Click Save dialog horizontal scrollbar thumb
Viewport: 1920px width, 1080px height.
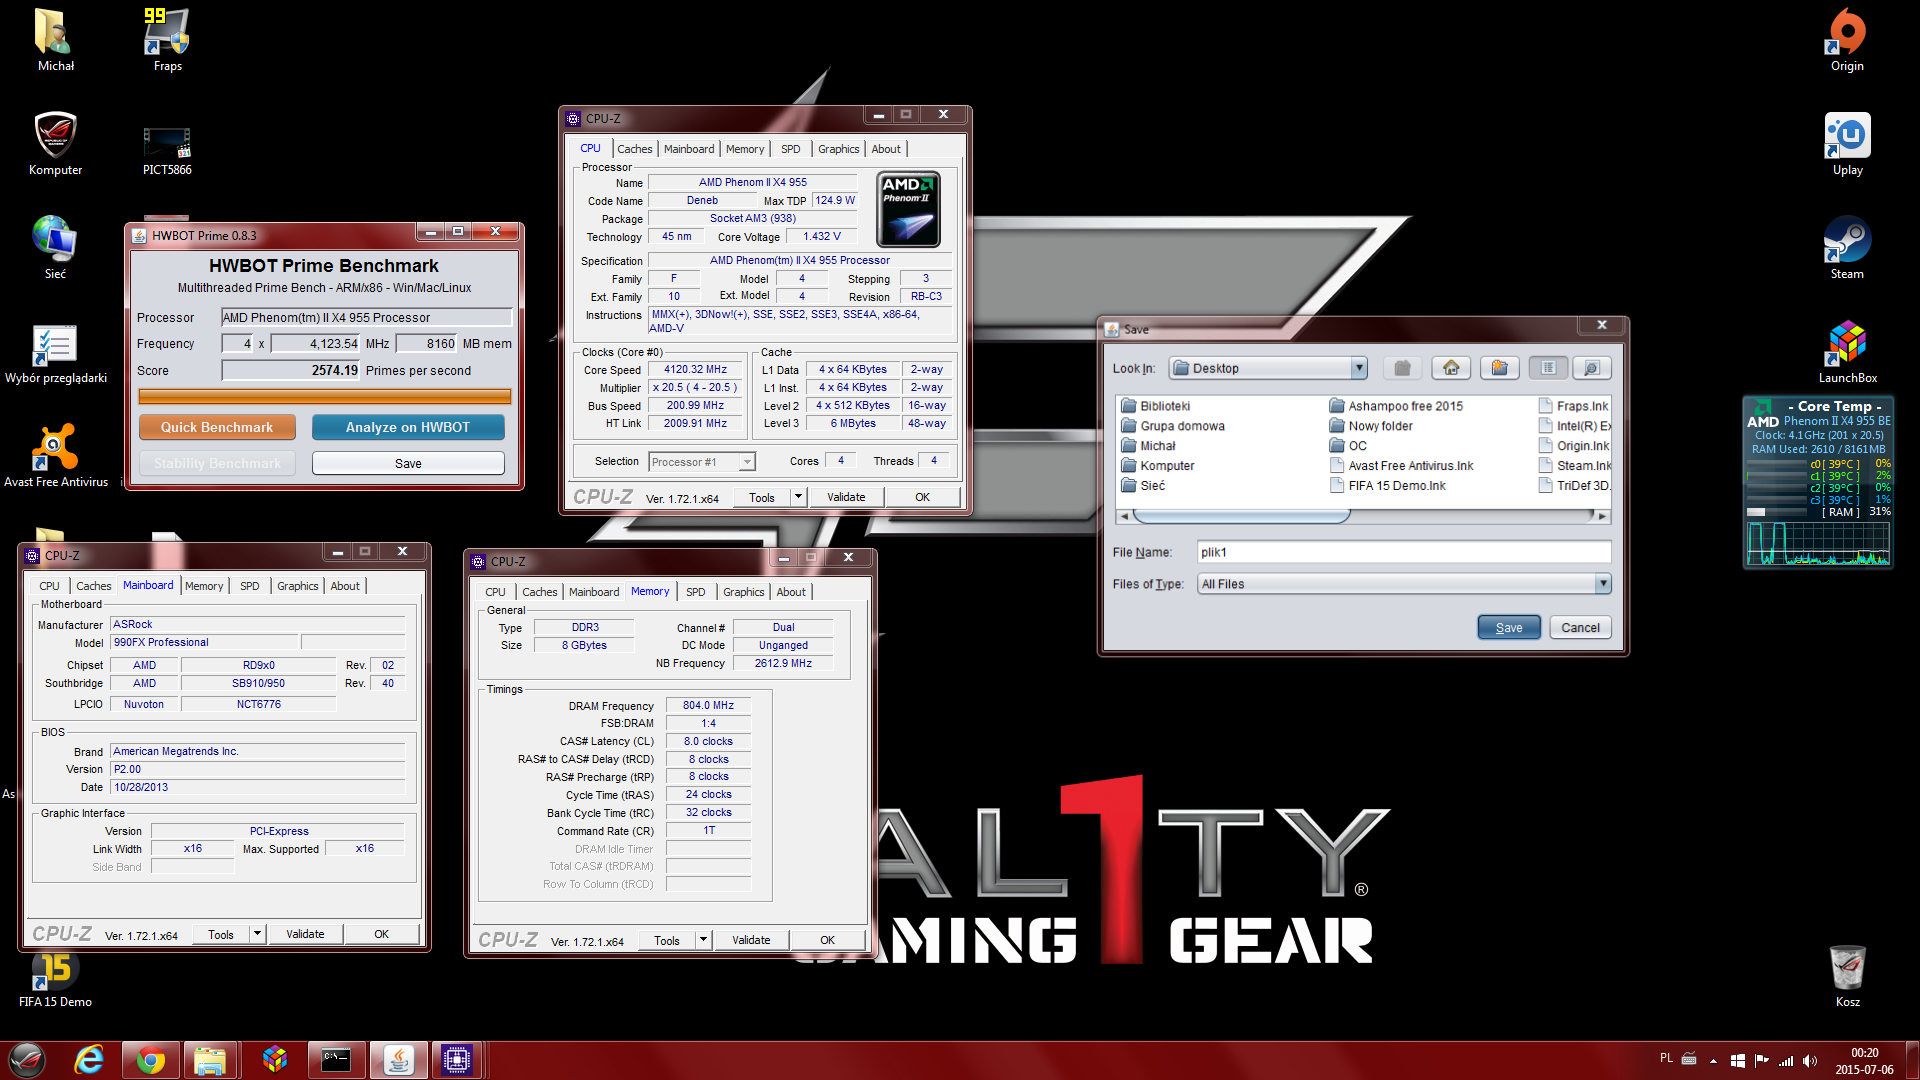1241,516
